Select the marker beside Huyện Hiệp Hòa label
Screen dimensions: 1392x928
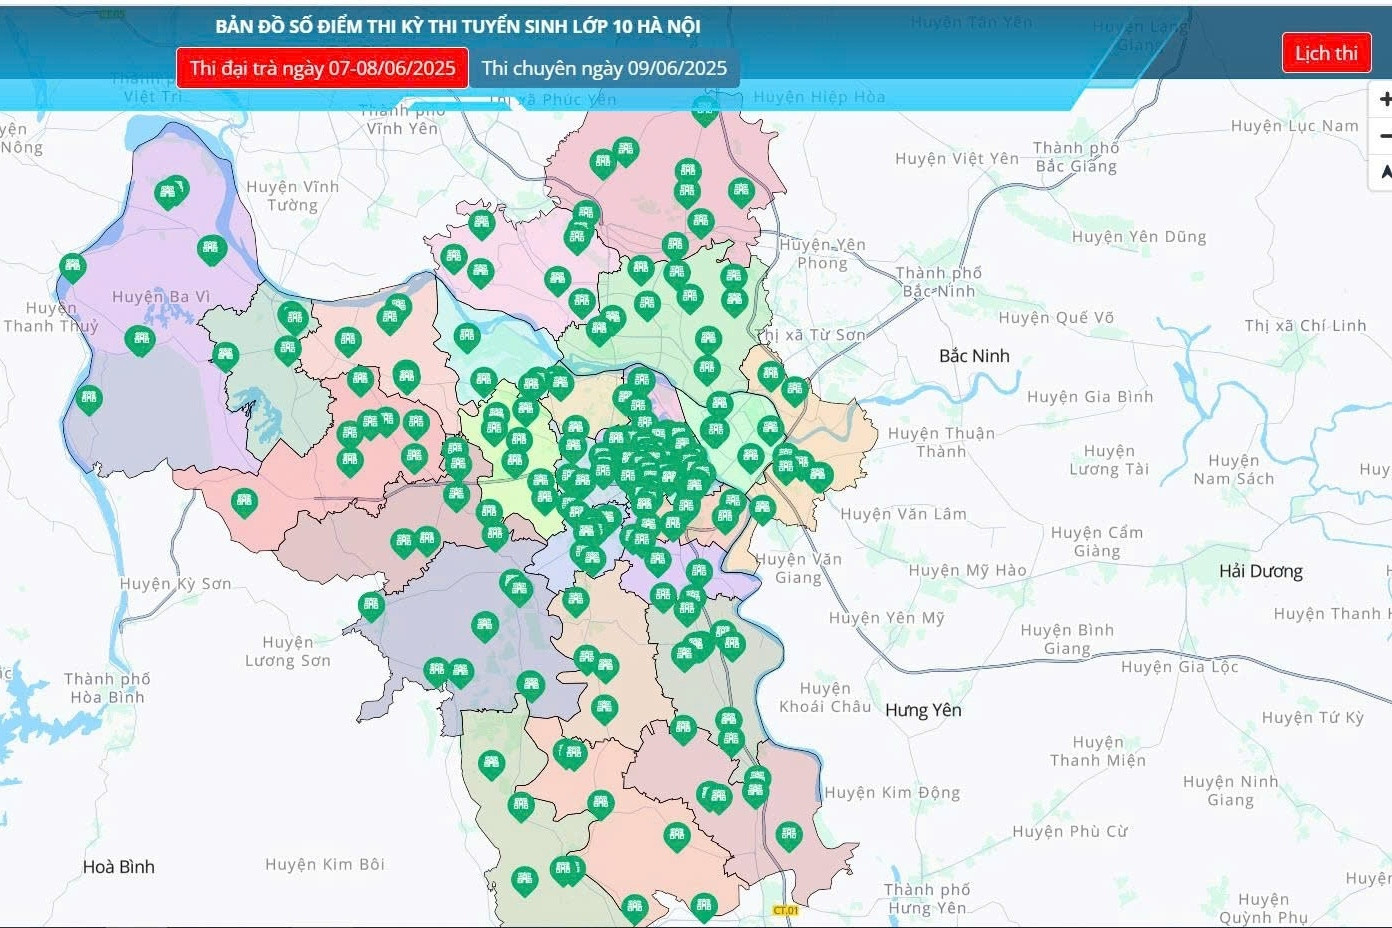(705, 108)
